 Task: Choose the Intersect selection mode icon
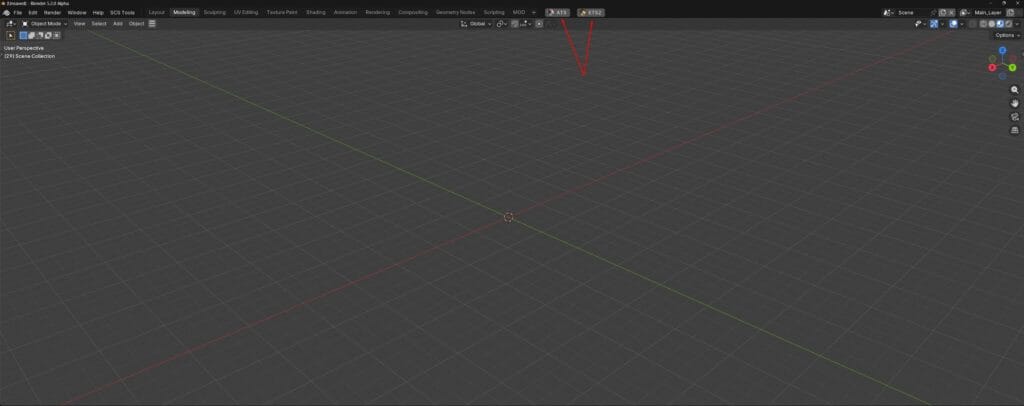[57, 35]
